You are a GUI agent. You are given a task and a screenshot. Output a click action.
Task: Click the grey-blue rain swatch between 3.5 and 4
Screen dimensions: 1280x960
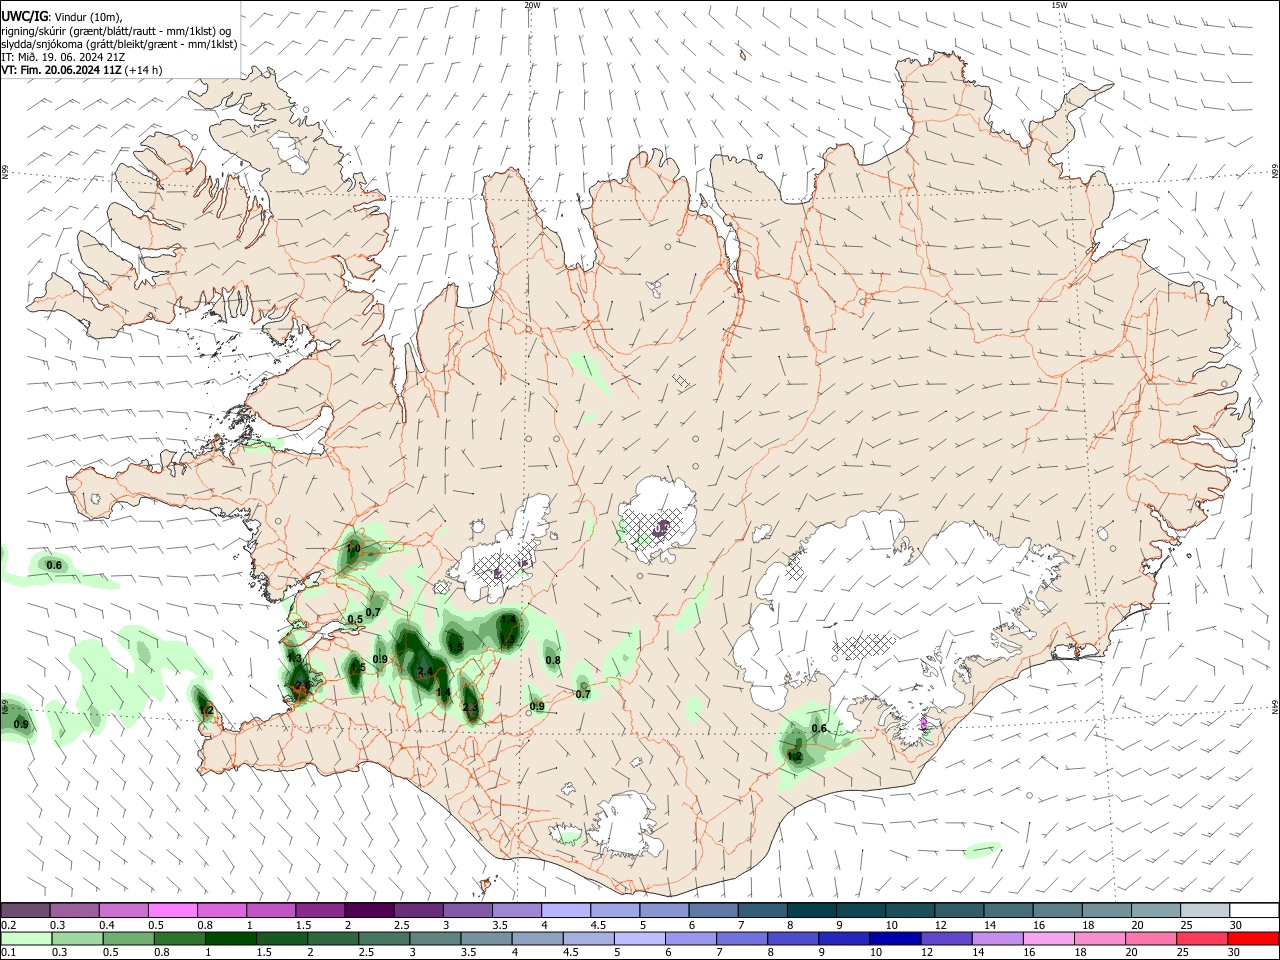pos(487,938)
